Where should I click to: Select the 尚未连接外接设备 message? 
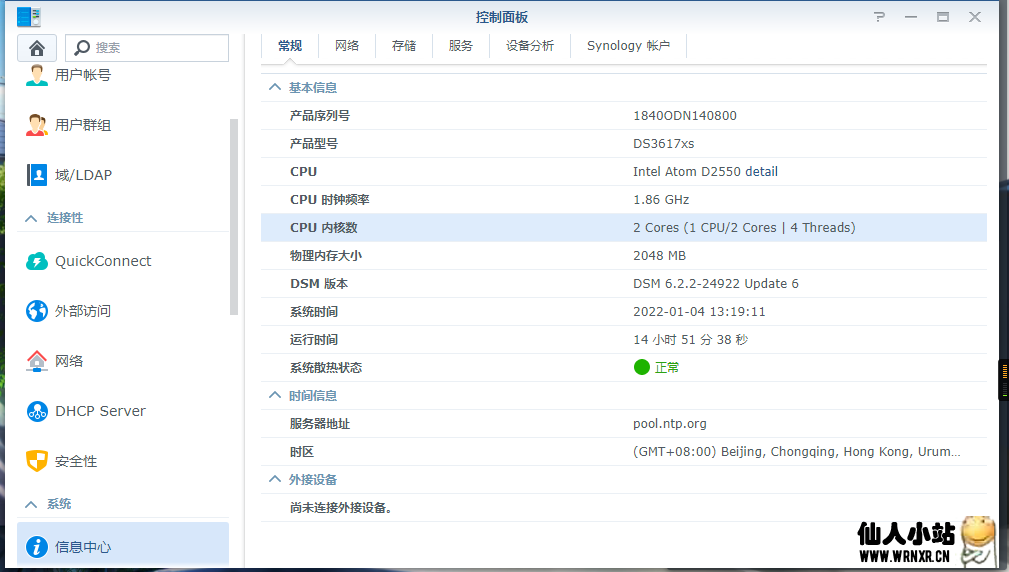click(341, 508)
